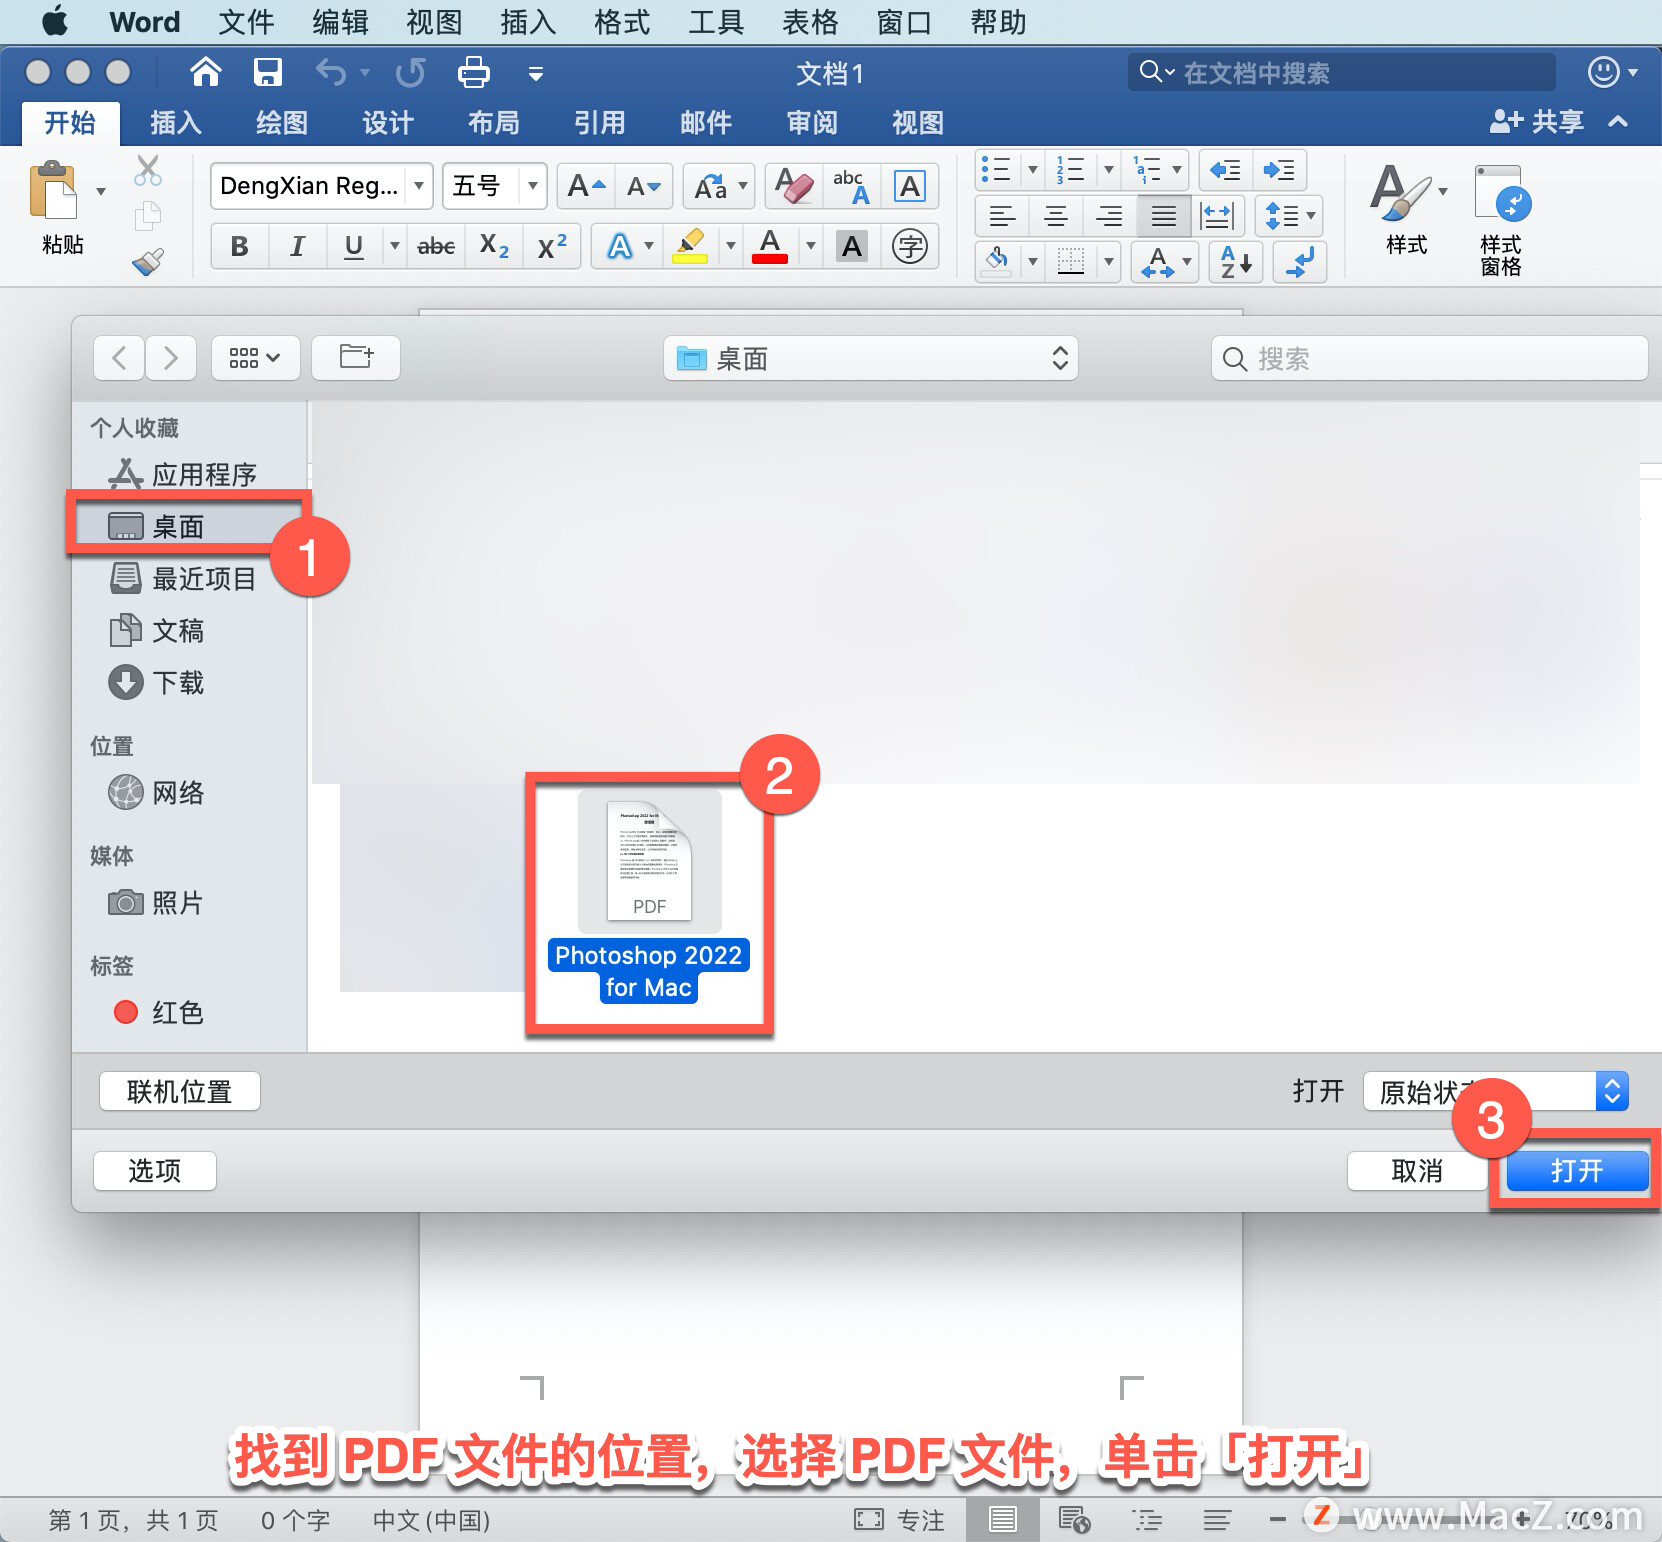Apply superscript formatting
This screenshot has height=1542, width=1662.
coord(552,246)
